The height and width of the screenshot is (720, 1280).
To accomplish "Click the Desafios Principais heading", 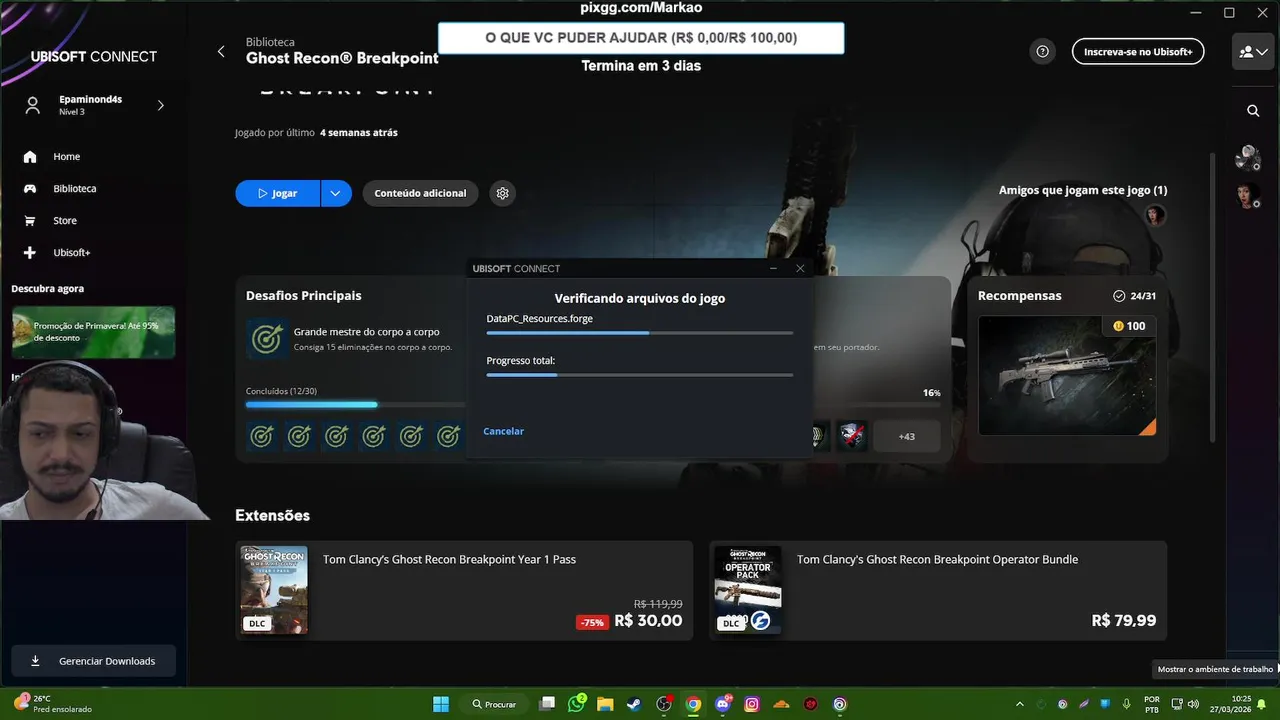I will tap(304, 296).
